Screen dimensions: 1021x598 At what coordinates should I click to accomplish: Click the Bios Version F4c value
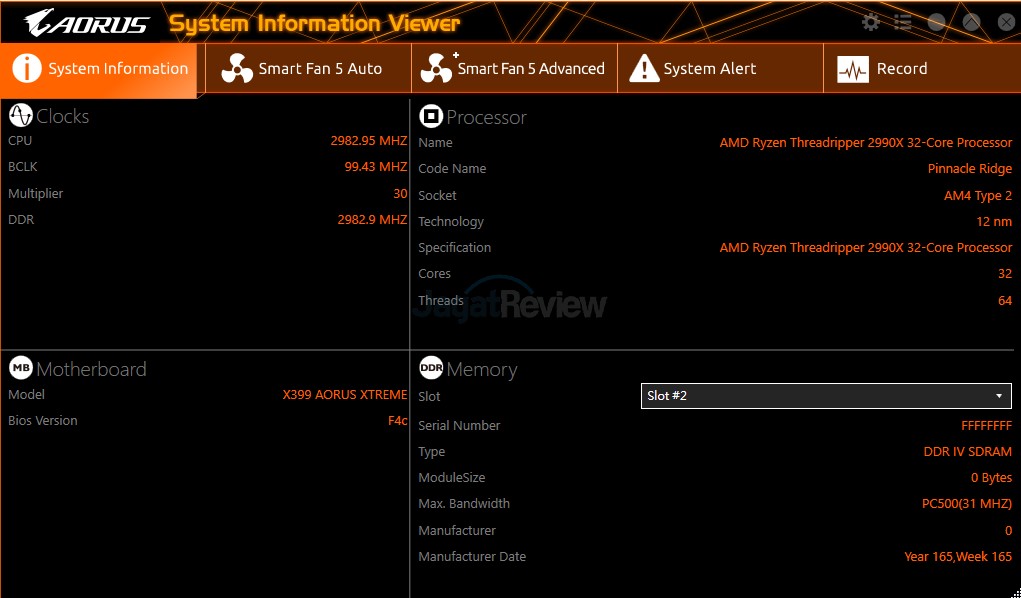pyautogui.click(x=397, y=421)
